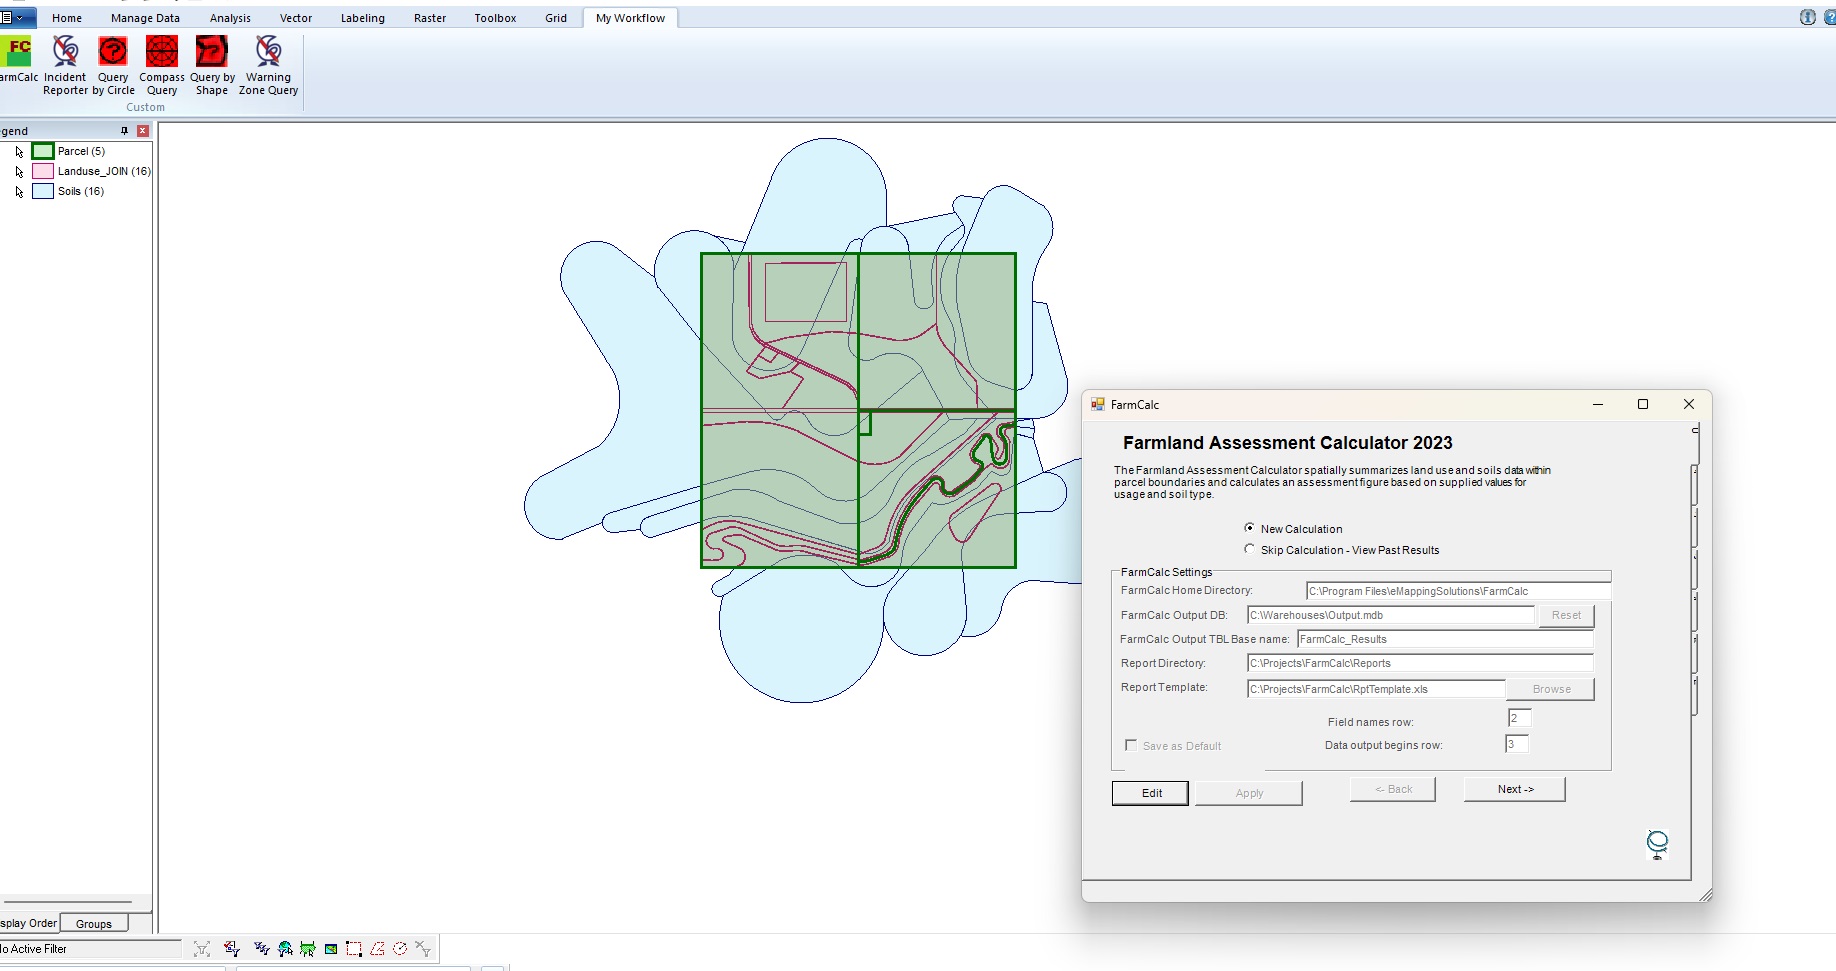This screenshot has height=971, width=1836.
Task: Click the <- Back button
Action: point(1393,789)
